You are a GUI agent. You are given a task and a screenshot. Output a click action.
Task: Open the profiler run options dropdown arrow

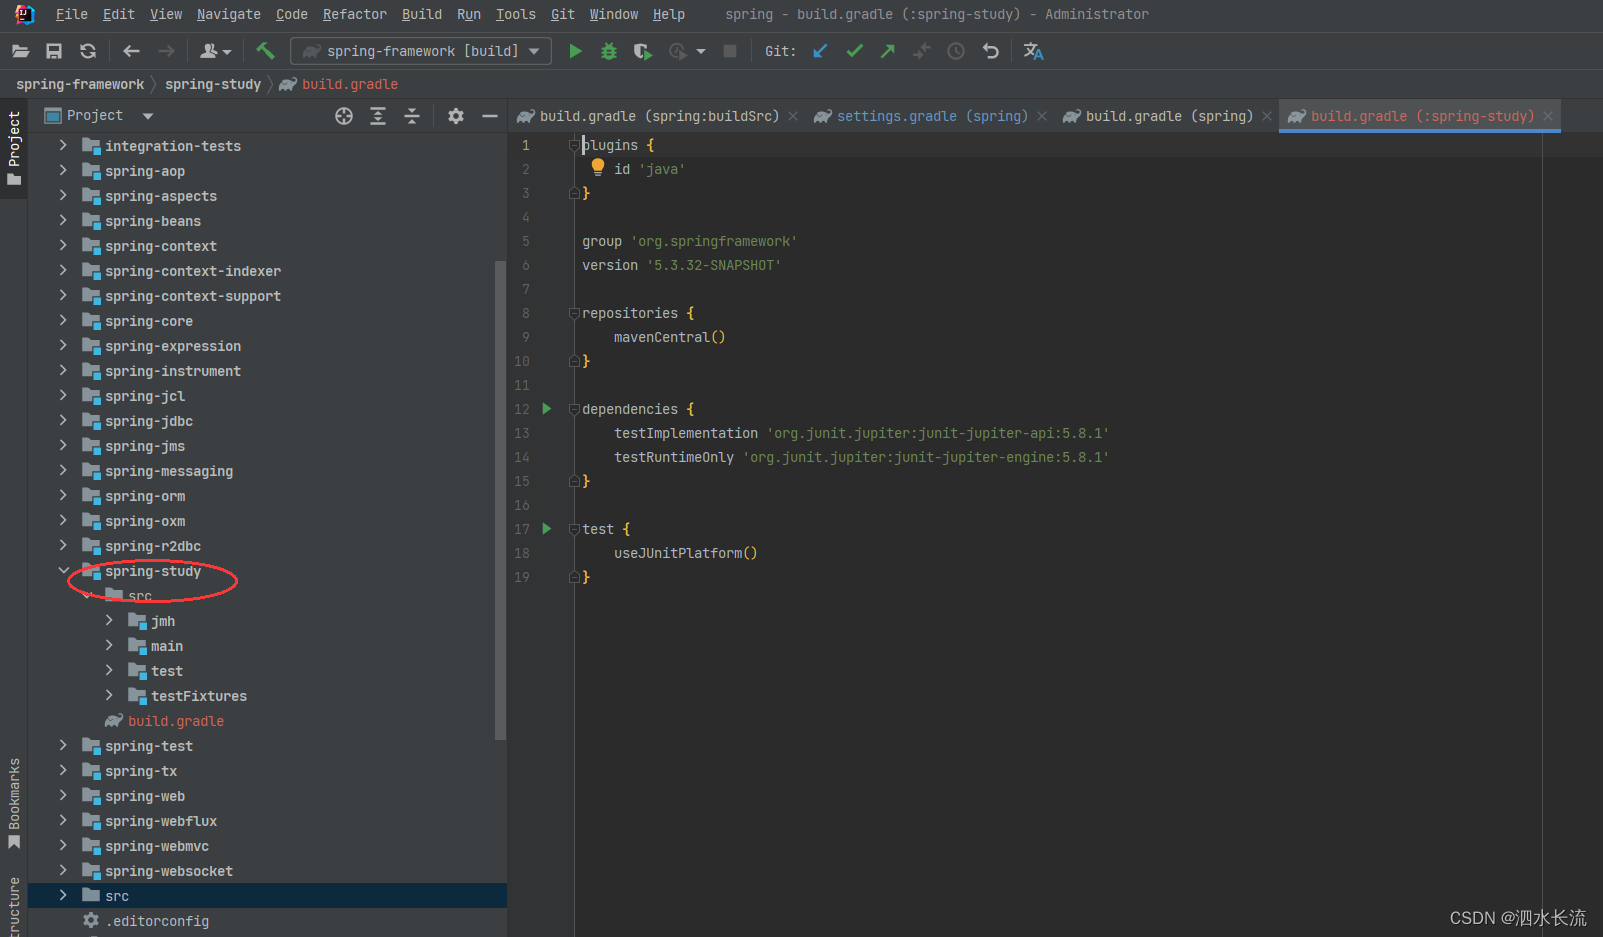(701, 51)
